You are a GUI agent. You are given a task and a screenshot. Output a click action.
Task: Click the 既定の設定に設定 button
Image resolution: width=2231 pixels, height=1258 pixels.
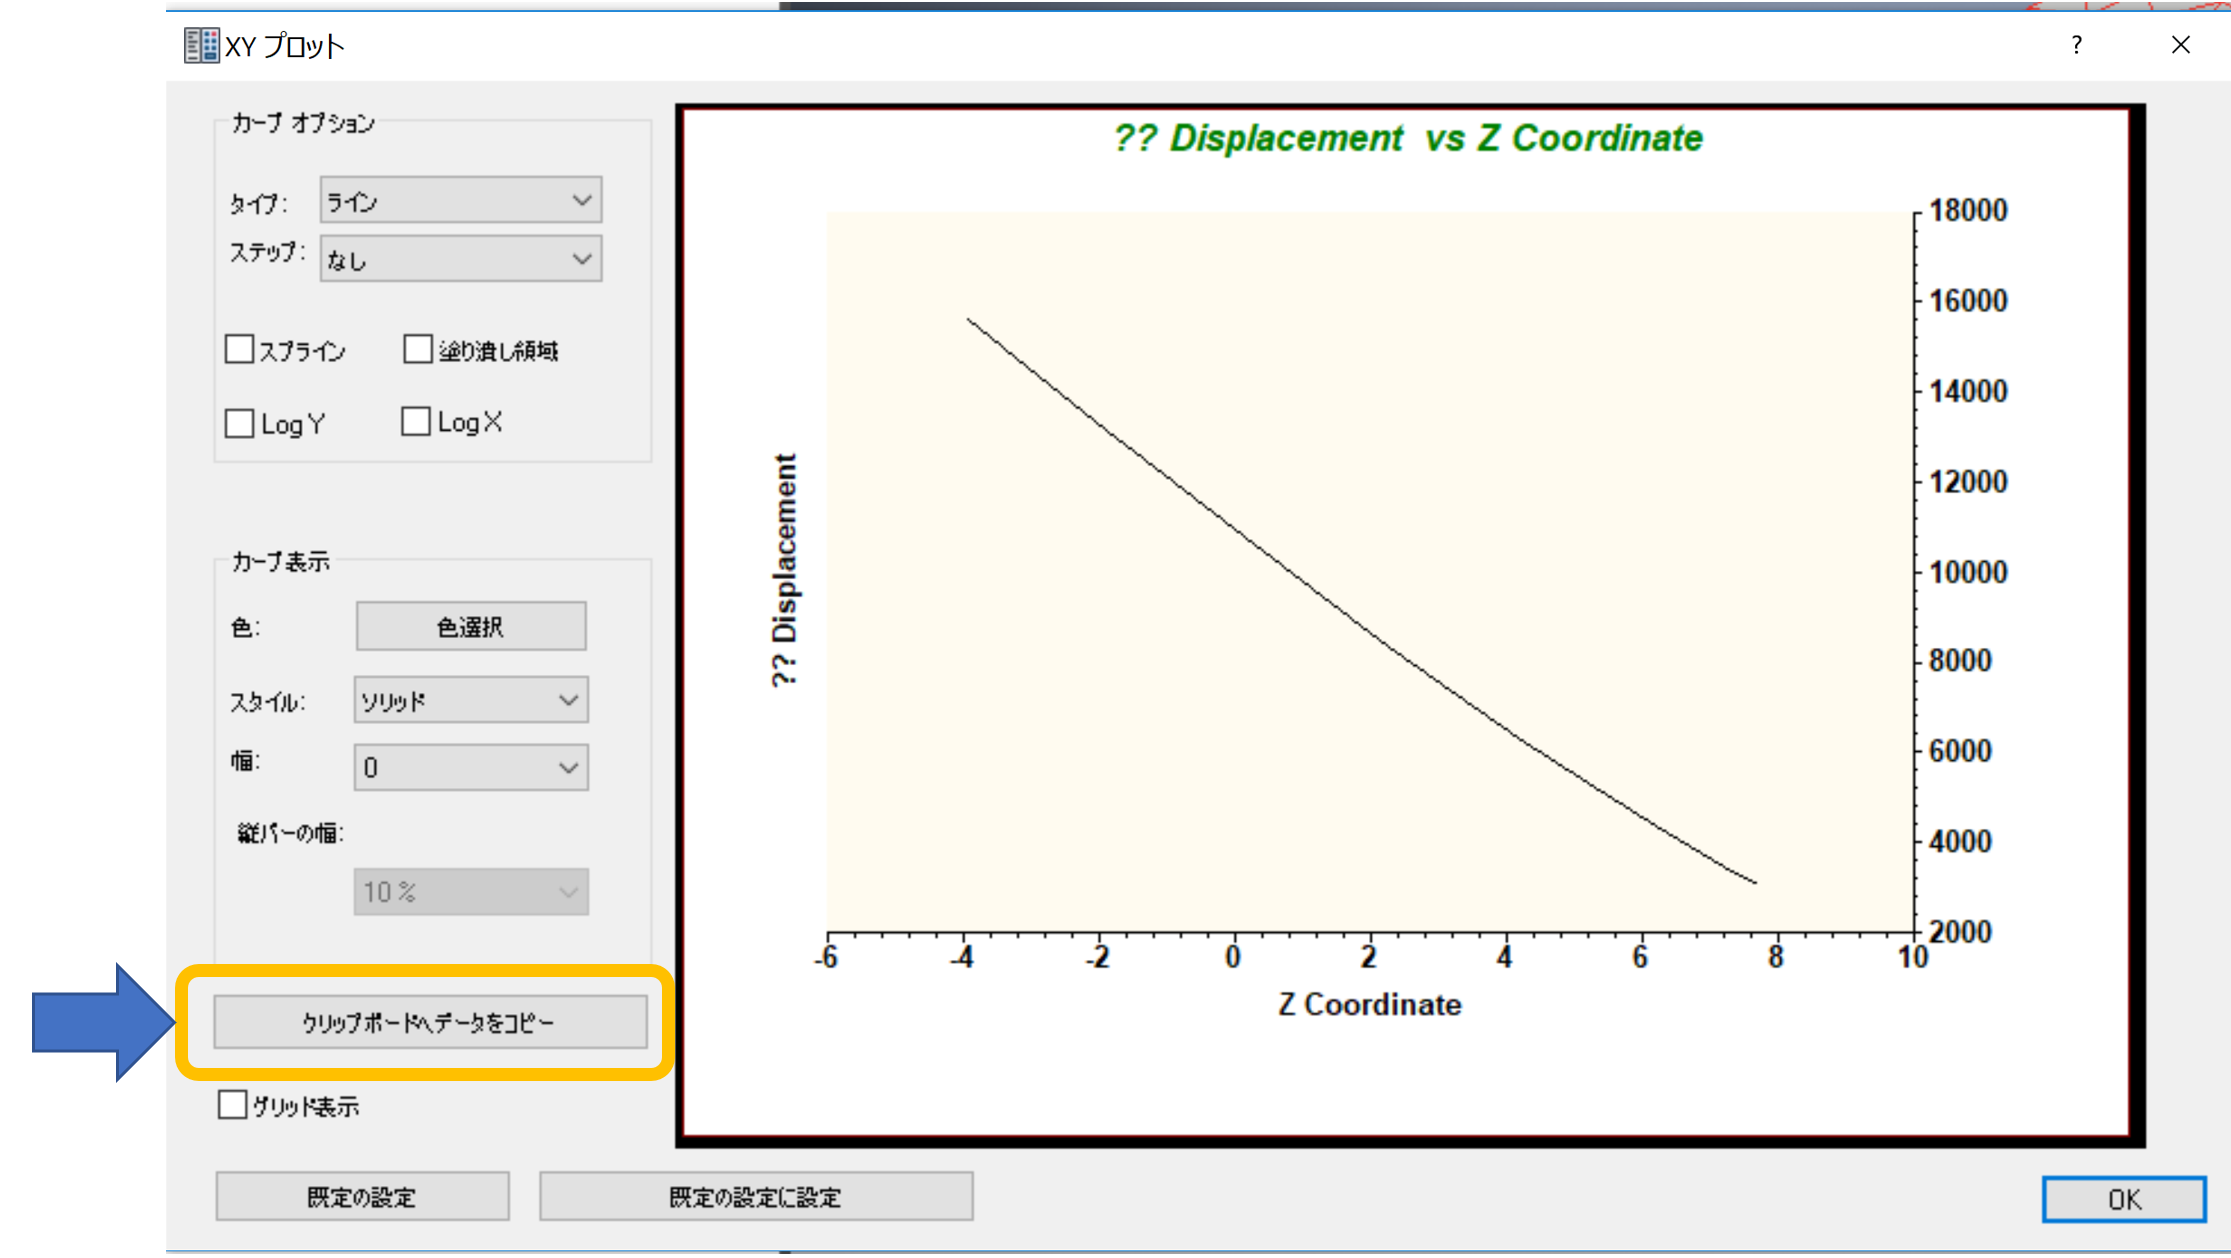pos(755,1196)
